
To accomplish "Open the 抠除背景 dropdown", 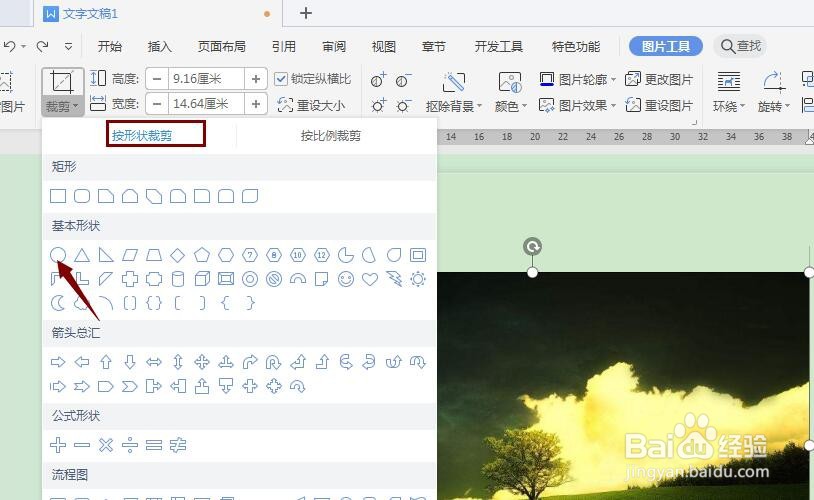I will (454, 106).
